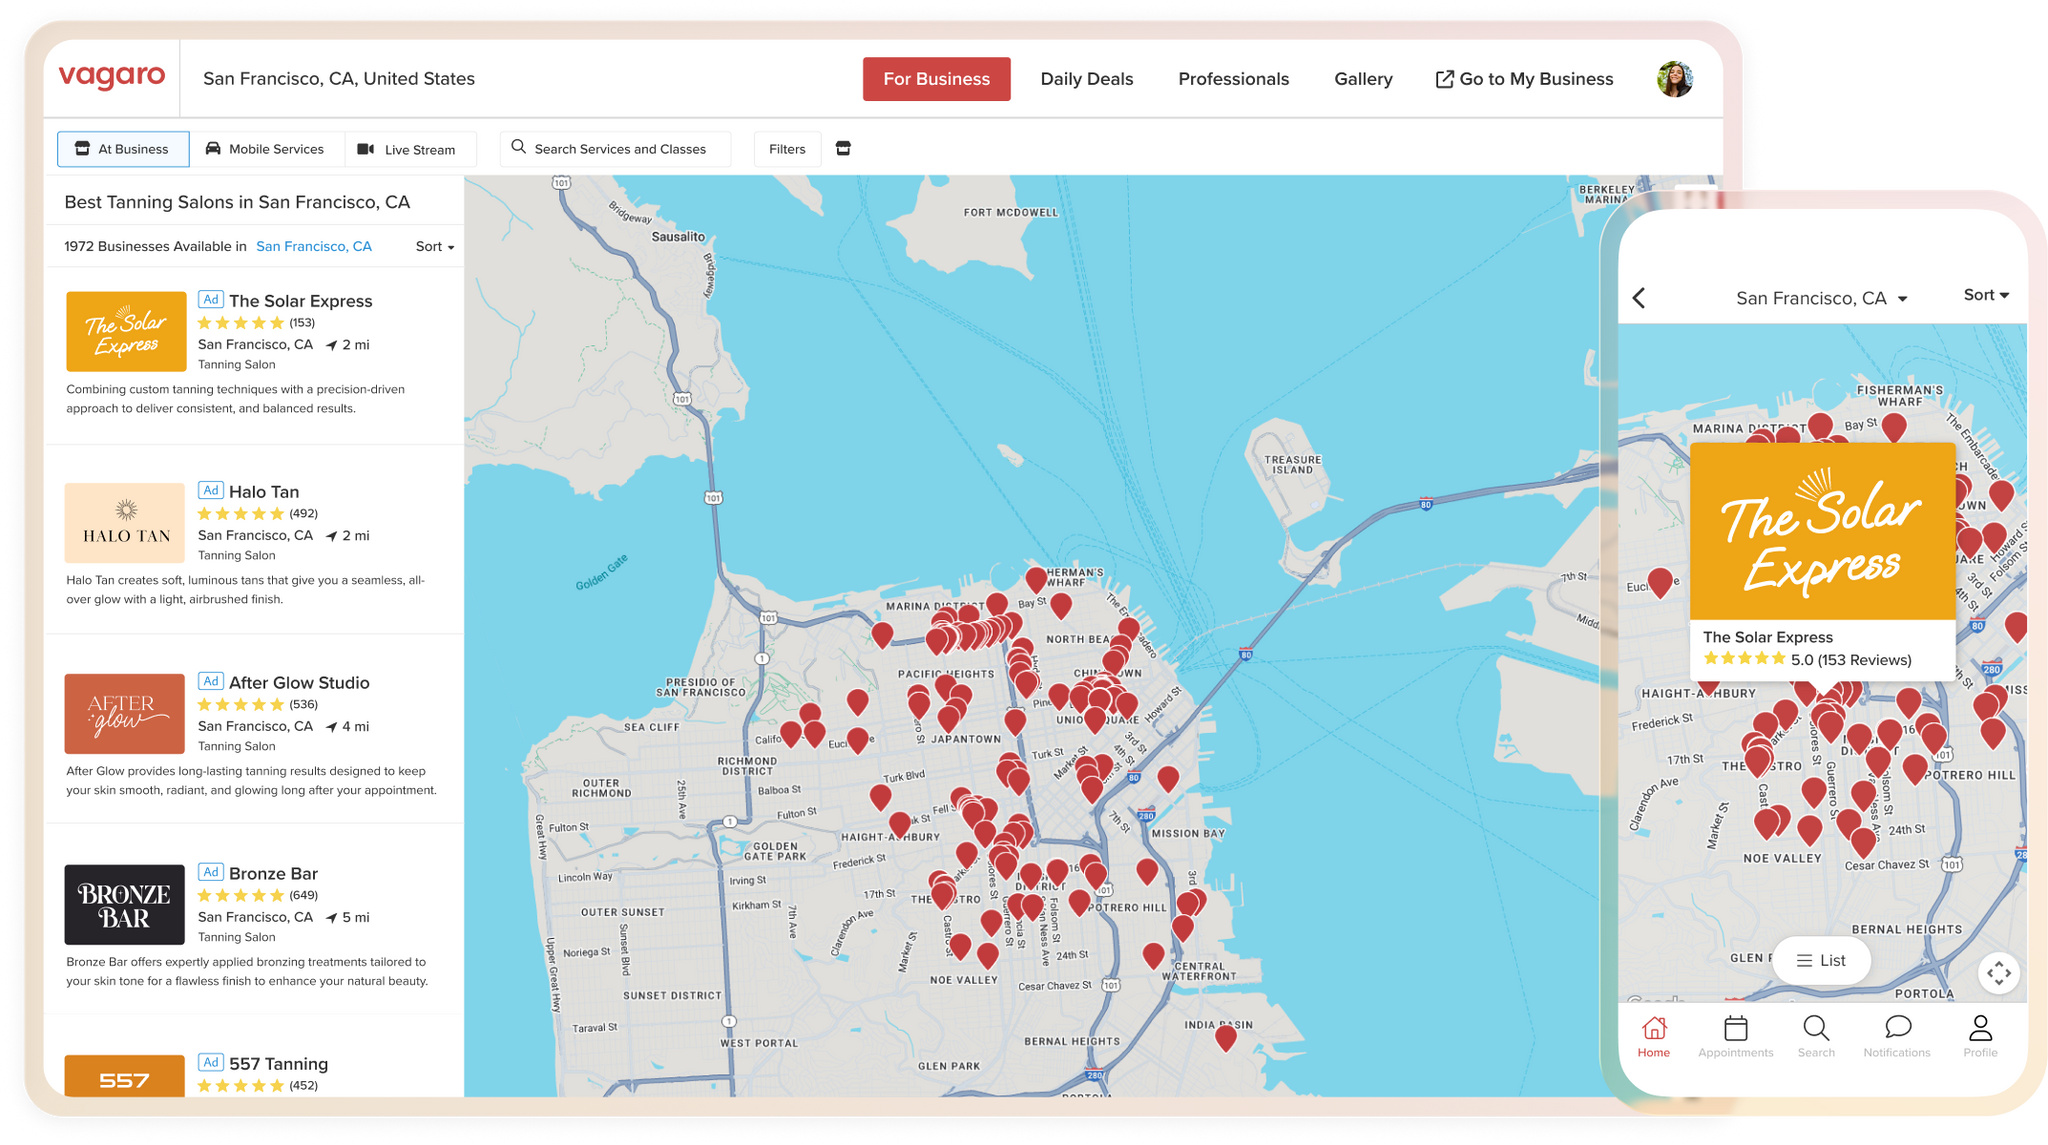Select the Live Stream tab
Viewport: 2048px width, 1145px height.
pyautogui.click(x=408, y=149)
